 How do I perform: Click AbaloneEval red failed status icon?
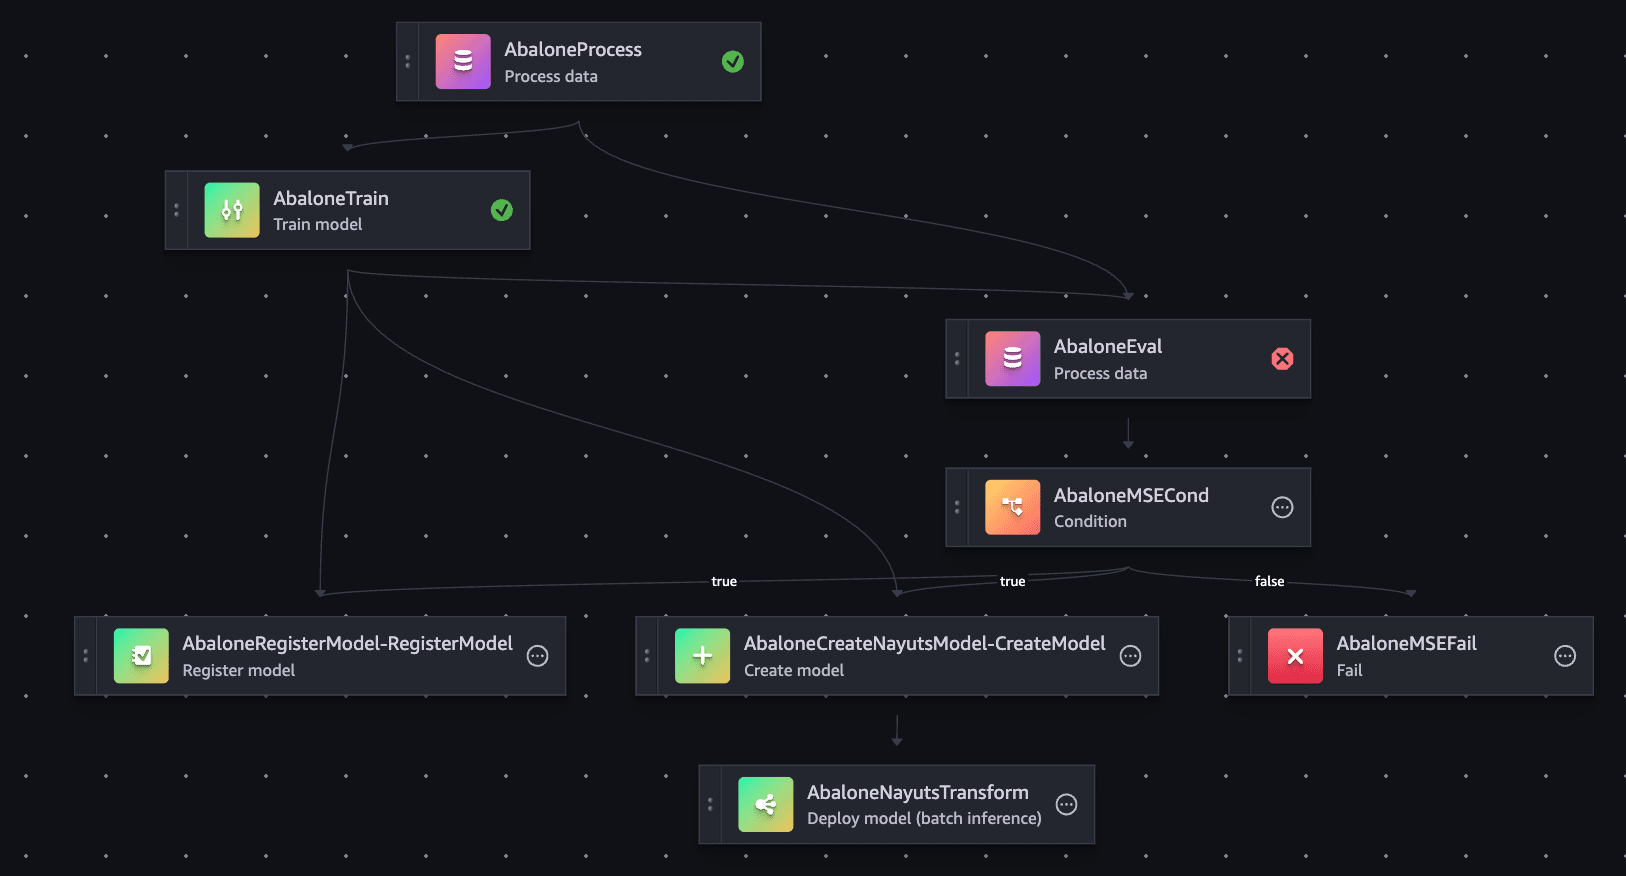click(x=1282, y=359)
